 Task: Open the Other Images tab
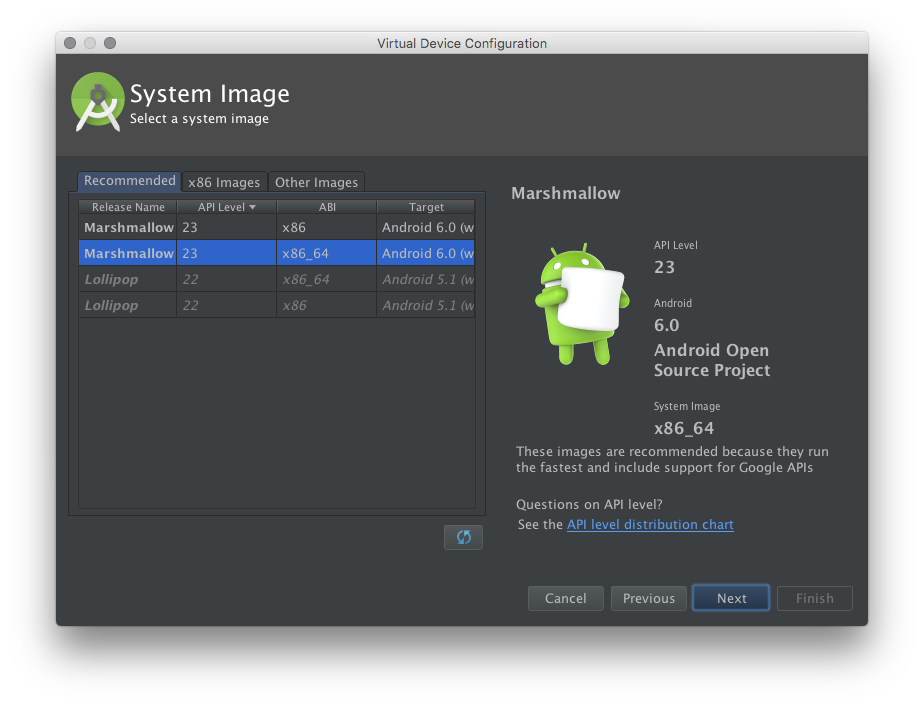316,182
